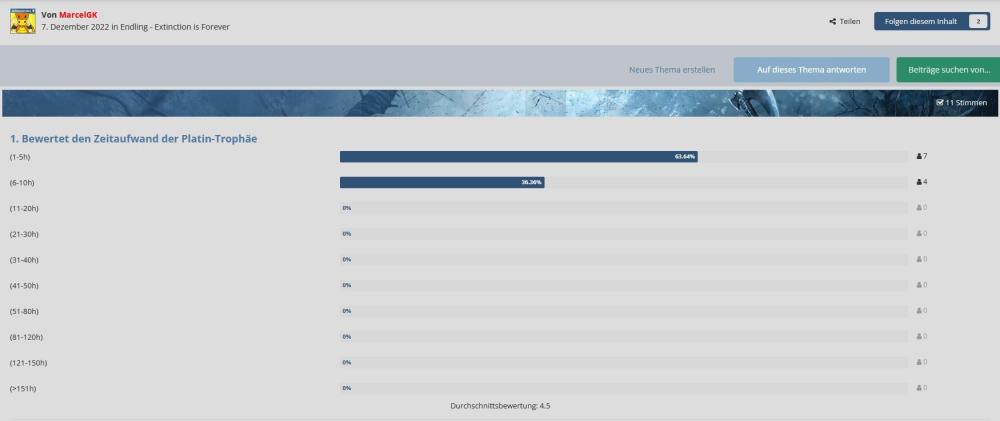Click the 11 Stimmen checkbox icon
Viewport: 1000px width, 421px height.
(939, 103)
